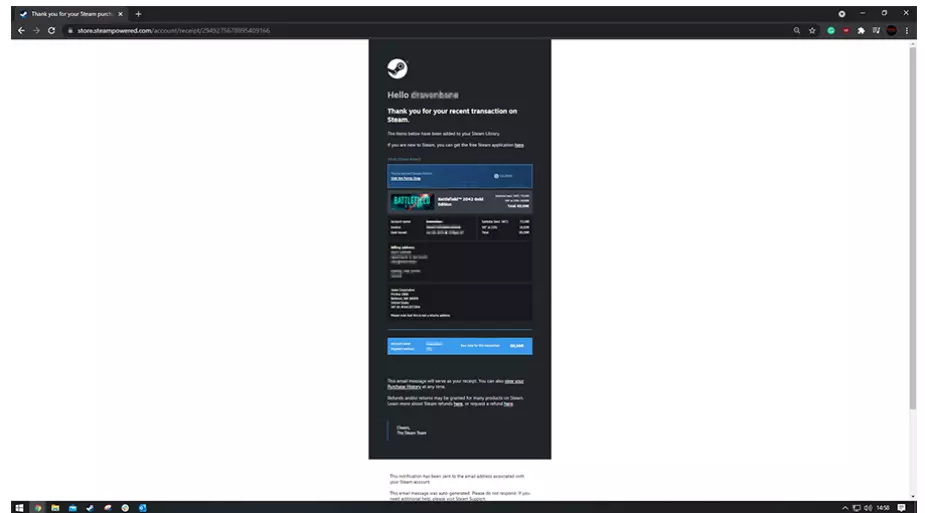This screenshot has height=513, width=925.
Task: Close the Steam purchase tab
Action: (120, 14)
